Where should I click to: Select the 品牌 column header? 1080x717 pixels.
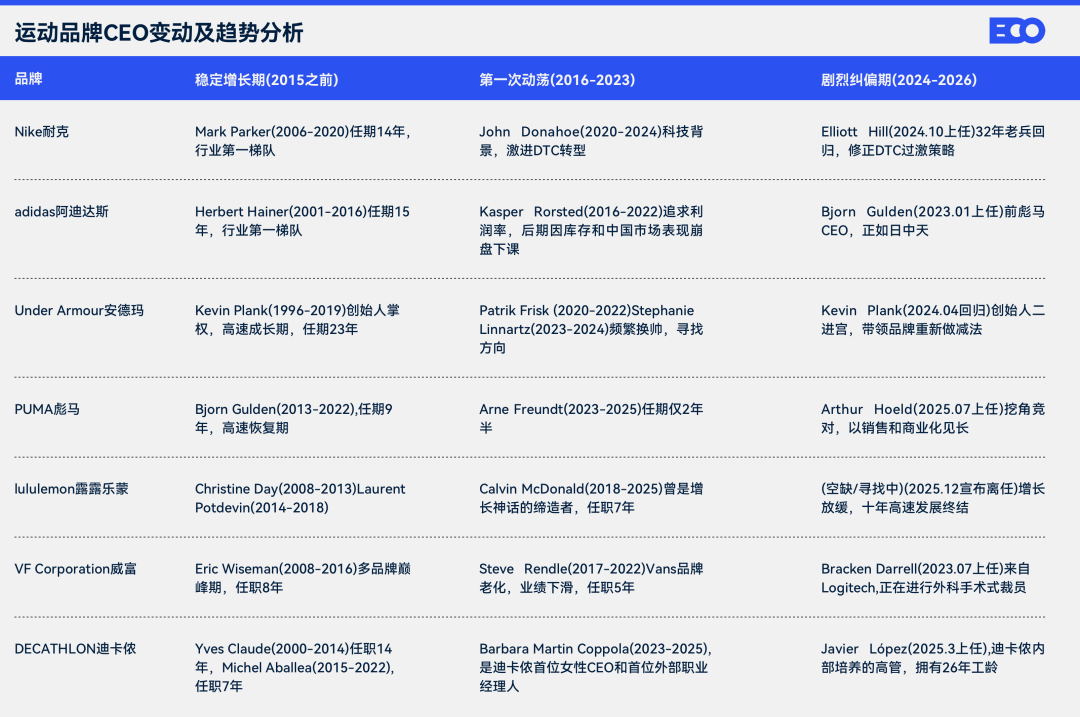pyautogui.click(x=29, y=79)
